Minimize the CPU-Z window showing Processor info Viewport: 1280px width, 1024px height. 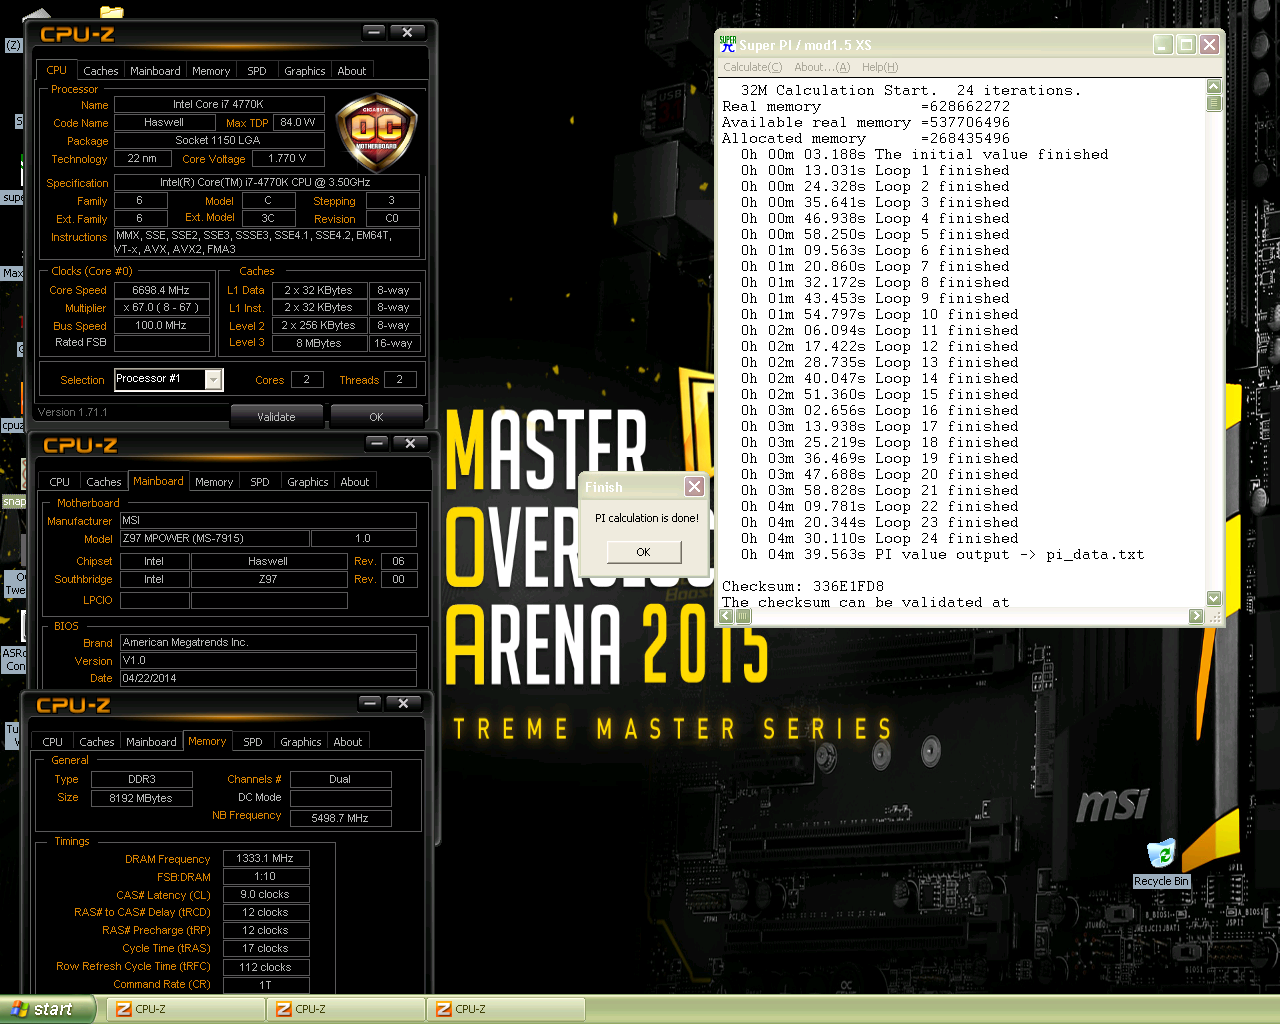coord(374,32)
